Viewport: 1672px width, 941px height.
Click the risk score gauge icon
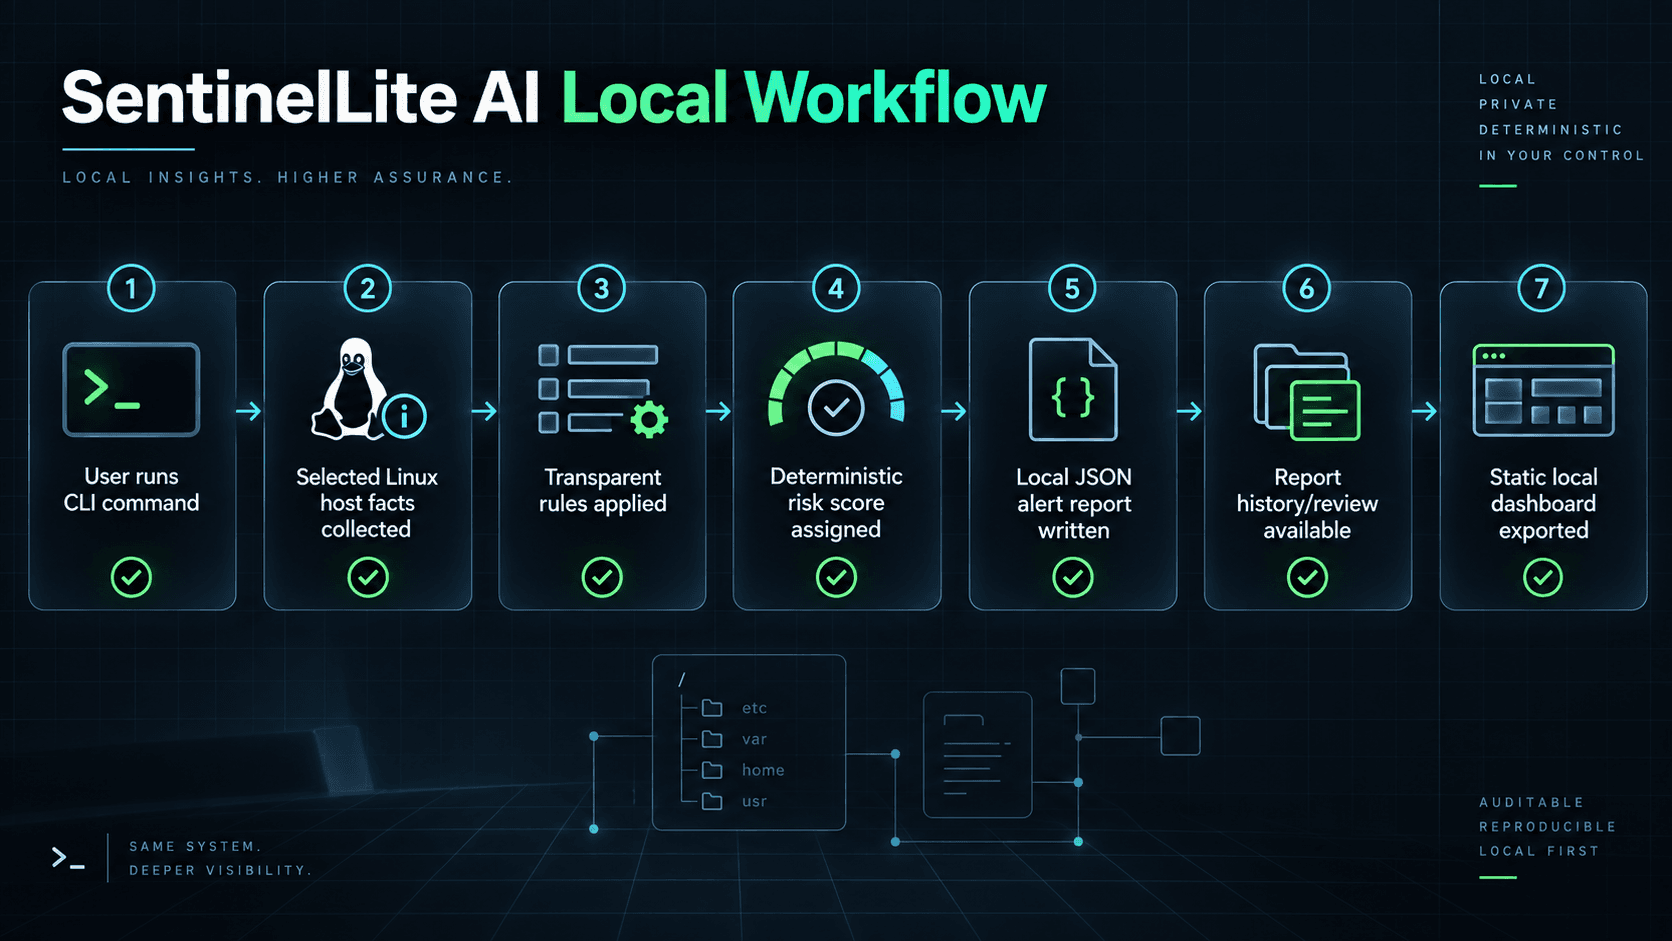(x=836, y=389)
